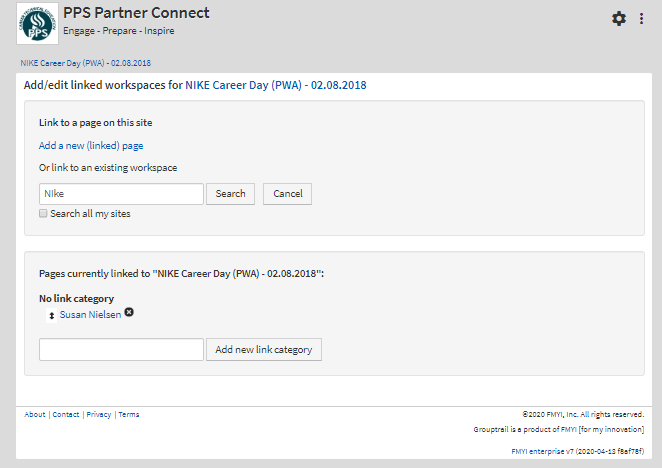
Task: Remove Susan Nielsen linked page
Action: [129, 313]
